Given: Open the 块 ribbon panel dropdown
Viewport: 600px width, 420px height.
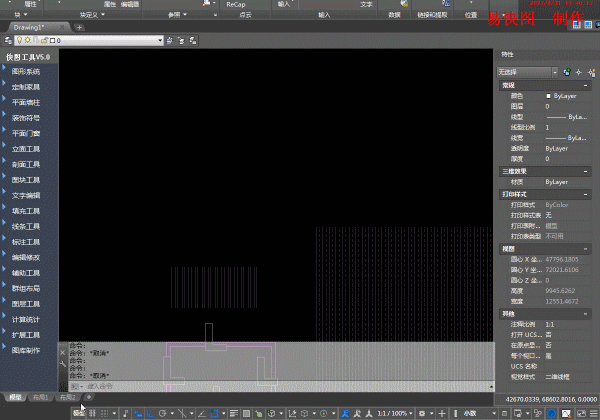Looking at the screenshot, I should tap(21, 15).
